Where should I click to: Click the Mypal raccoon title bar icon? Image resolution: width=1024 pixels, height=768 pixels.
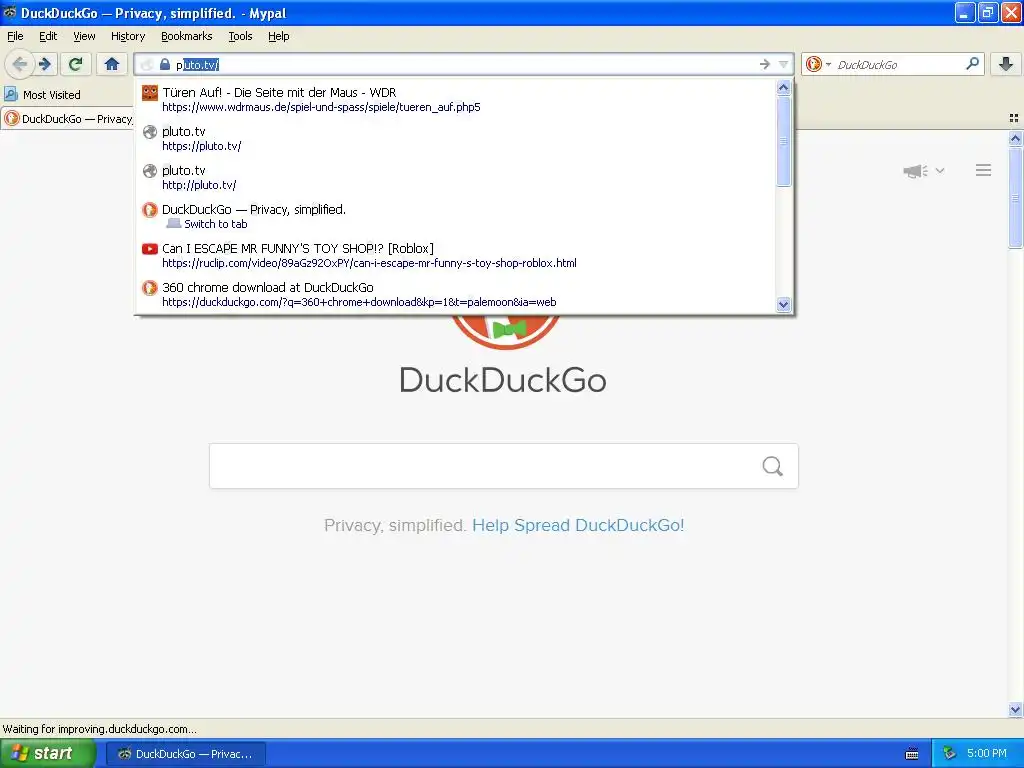tap(9, 12)
